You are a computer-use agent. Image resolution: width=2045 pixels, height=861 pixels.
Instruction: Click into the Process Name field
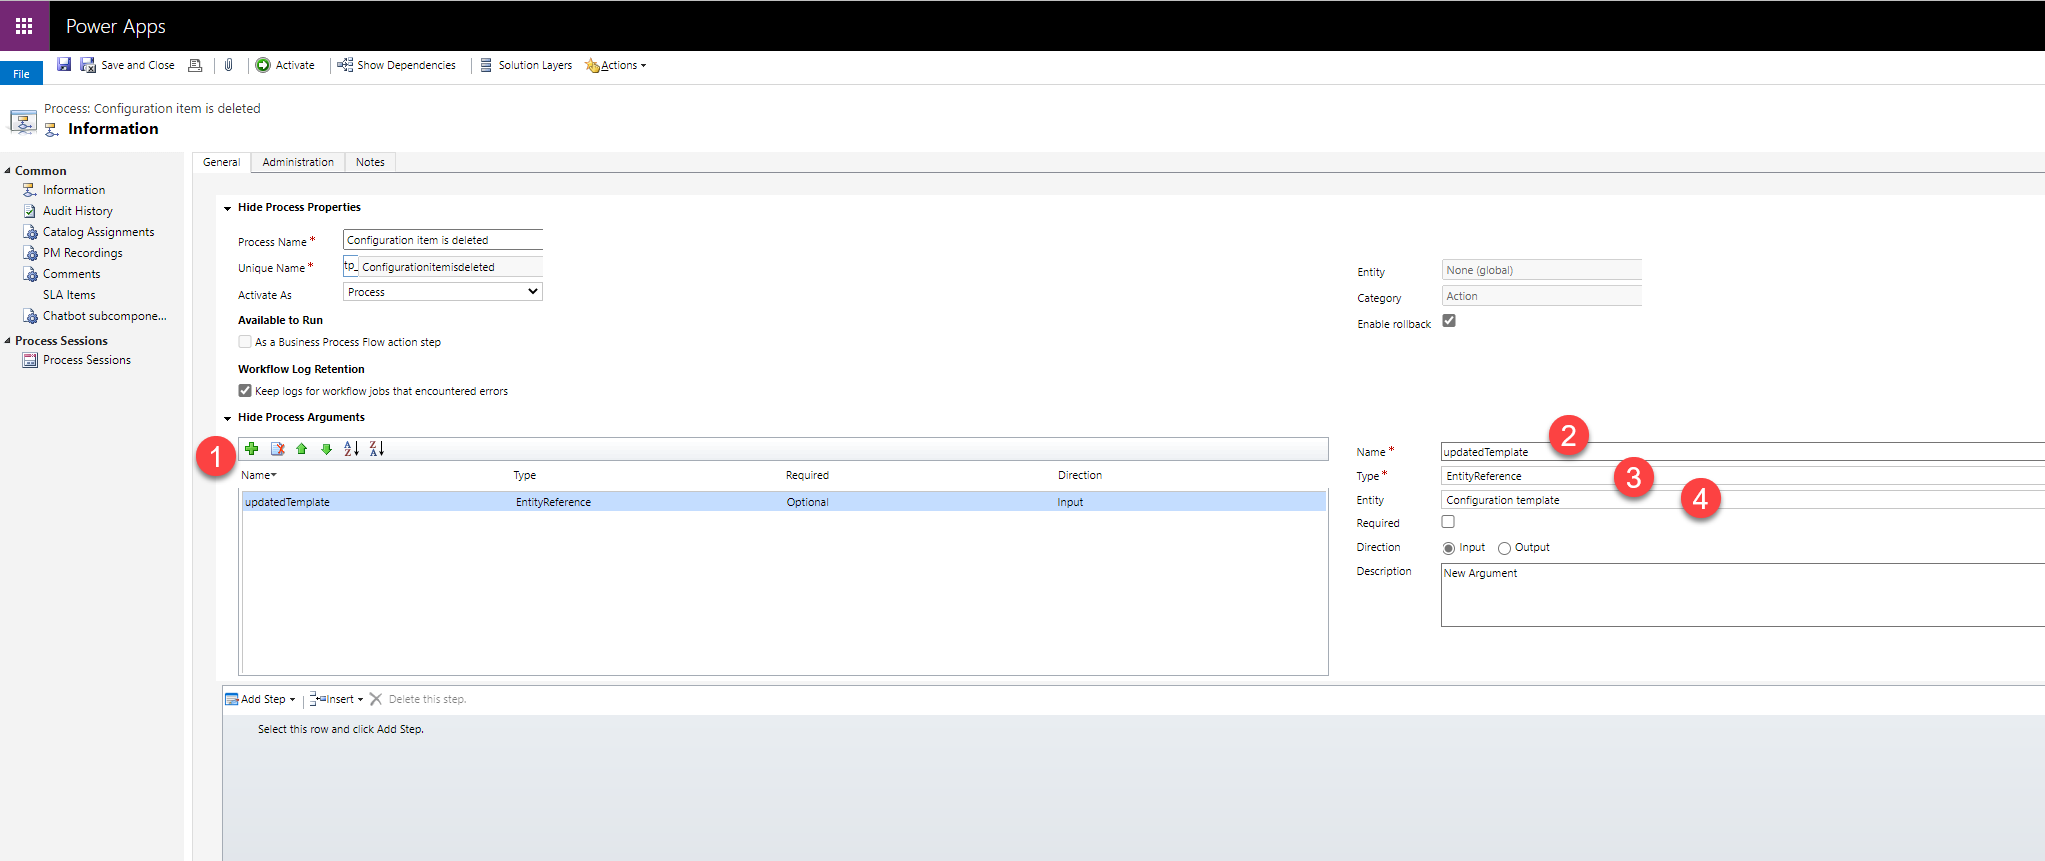click(442, 240)
